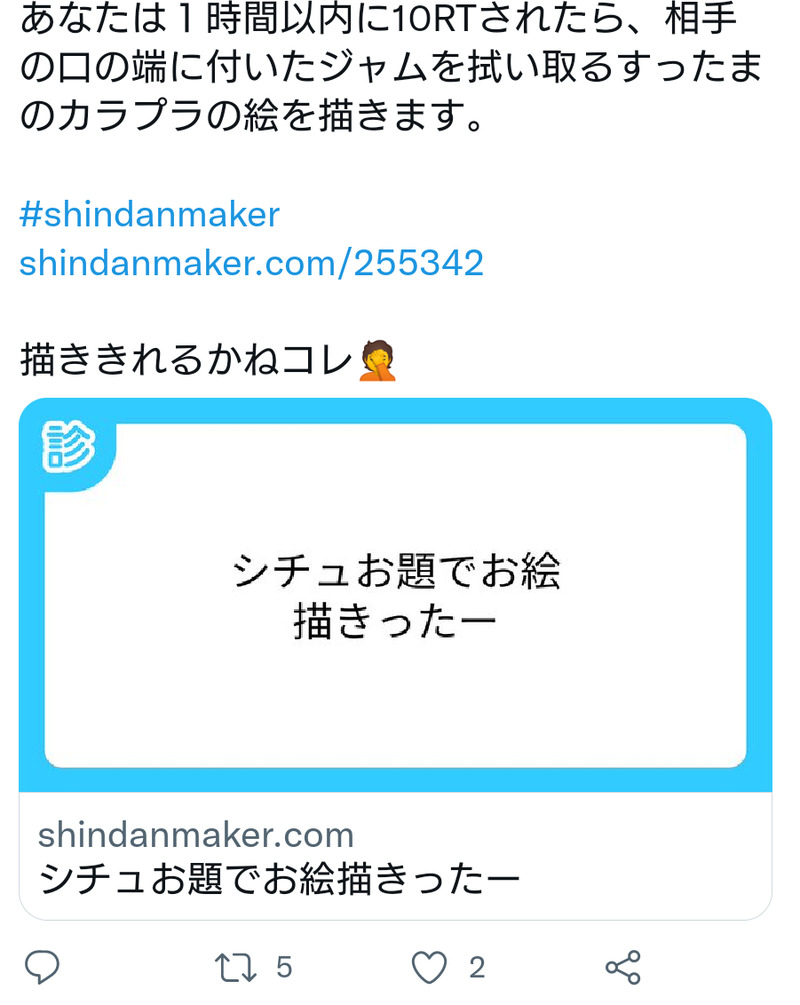Image resolution: width=800 pixels, height=1005 pixels.
Task: Open the share icon menu
Action: pos(623,967)
